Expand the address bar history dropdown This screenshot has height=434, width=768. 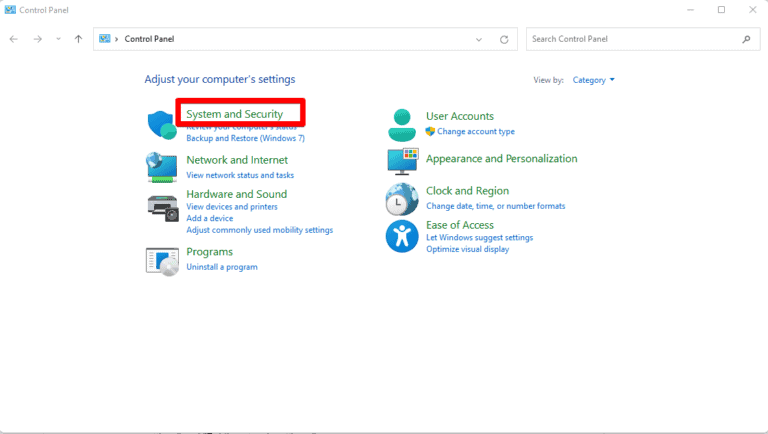479,39
